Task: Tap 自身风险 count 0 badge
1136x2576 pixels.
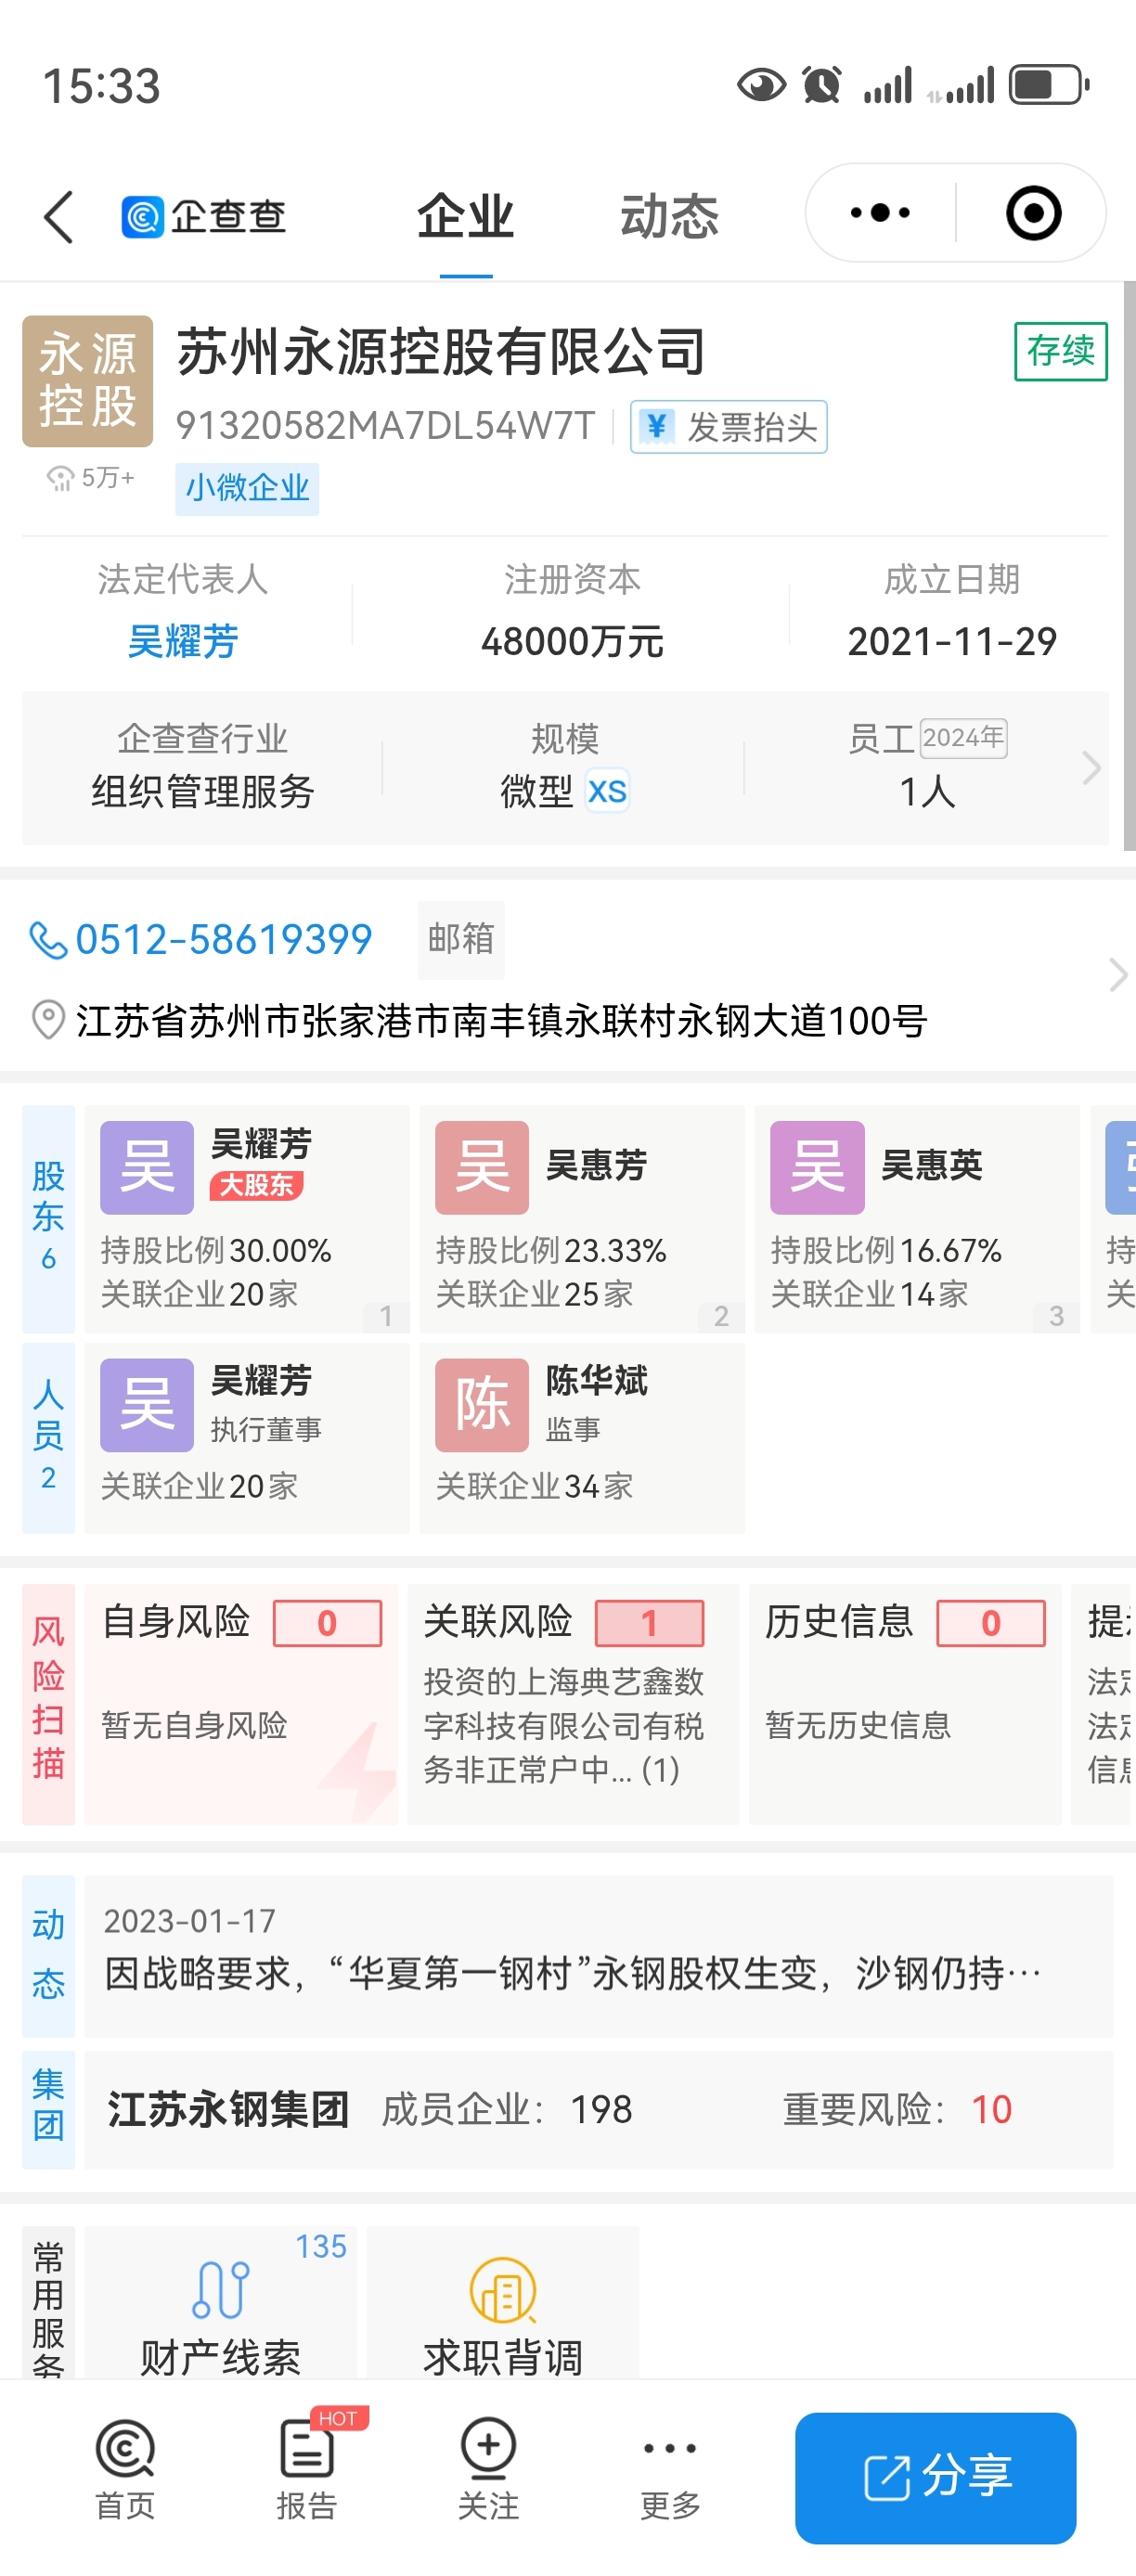Action: tap(328, 1623)
